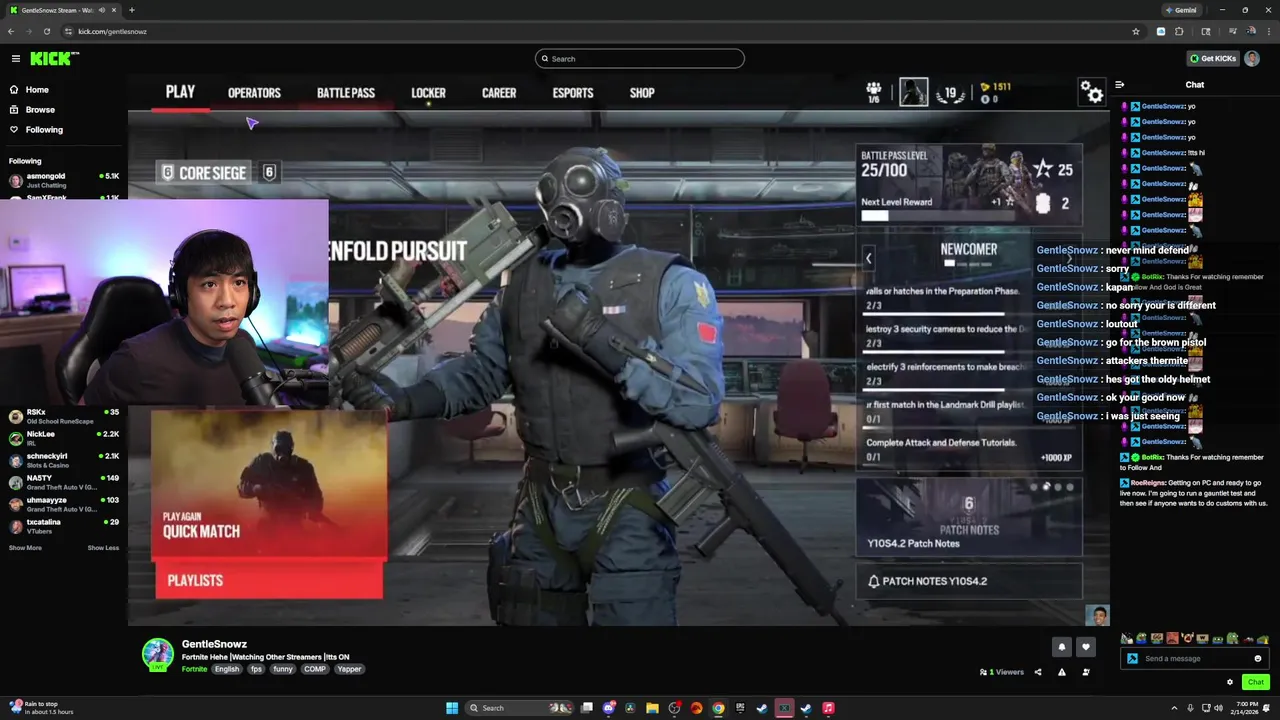Screen dimensions: 1280x720
Task: Open the schneckyirl recommended channel
Action: (x=63, y=460)
